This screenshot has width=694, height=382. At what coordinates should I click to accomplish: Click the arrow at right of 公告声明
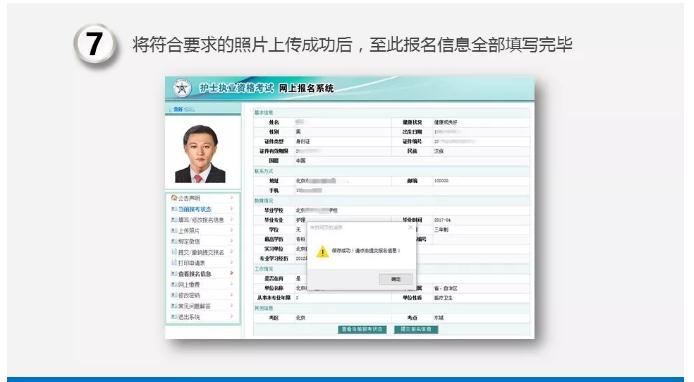pos(231,198)
